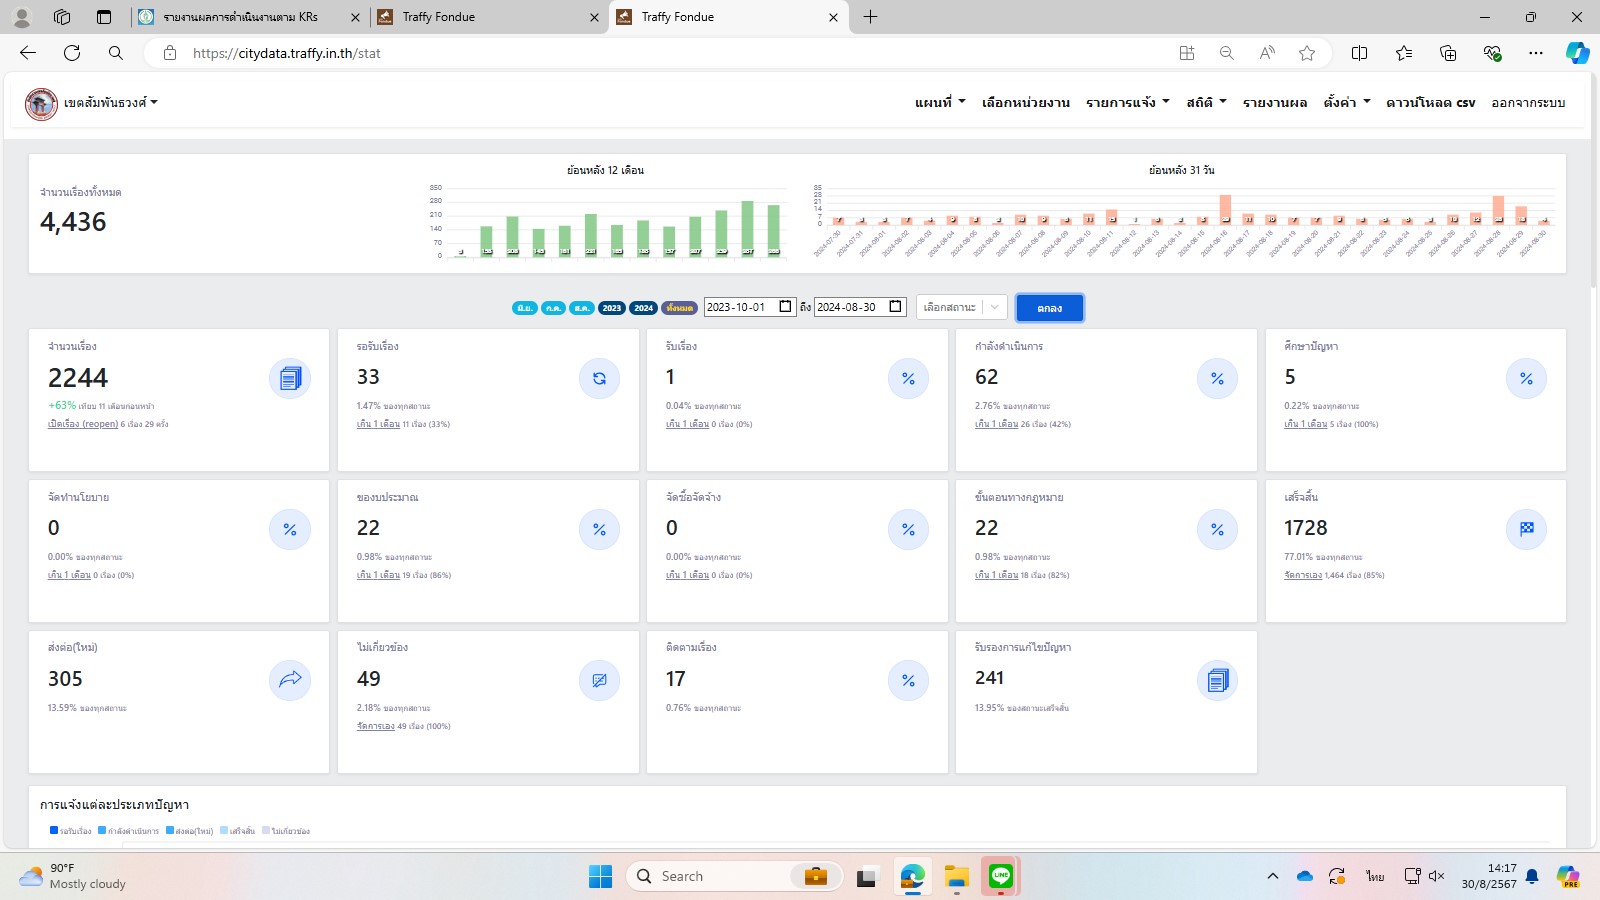
Task: Click the document icon in จำนวนเรื่อง card
Action: pos(290,379)
